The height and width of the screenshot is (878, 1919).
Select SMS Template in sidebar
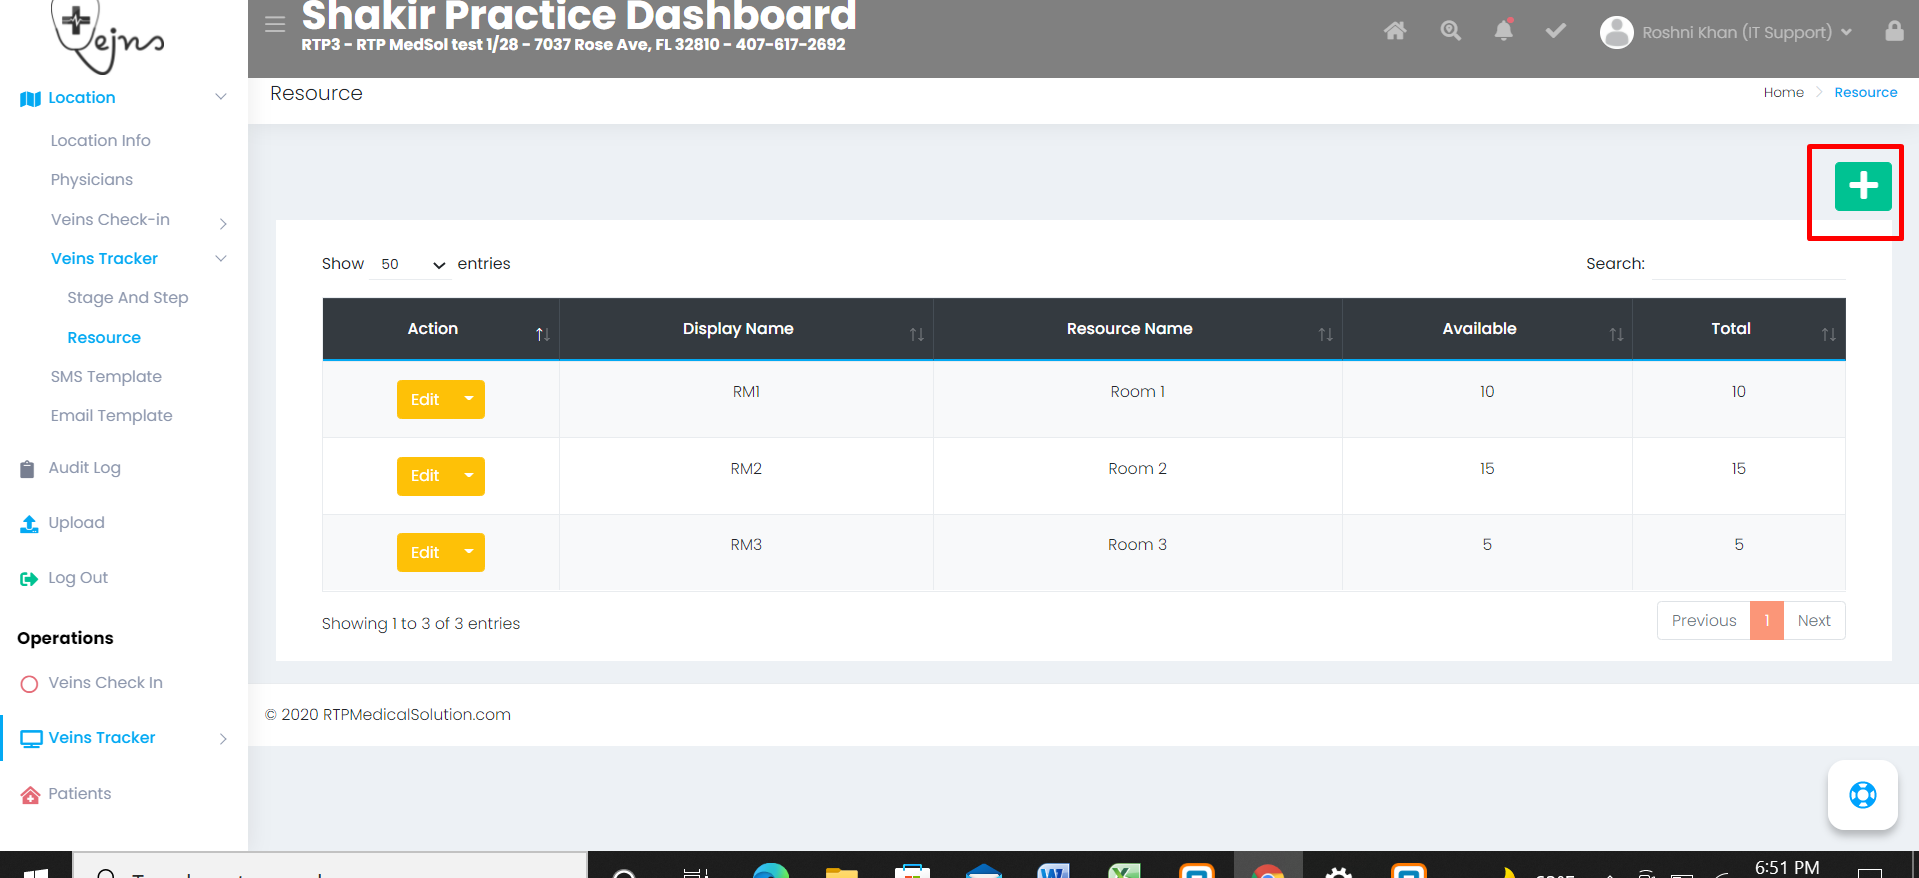point(106,377)
